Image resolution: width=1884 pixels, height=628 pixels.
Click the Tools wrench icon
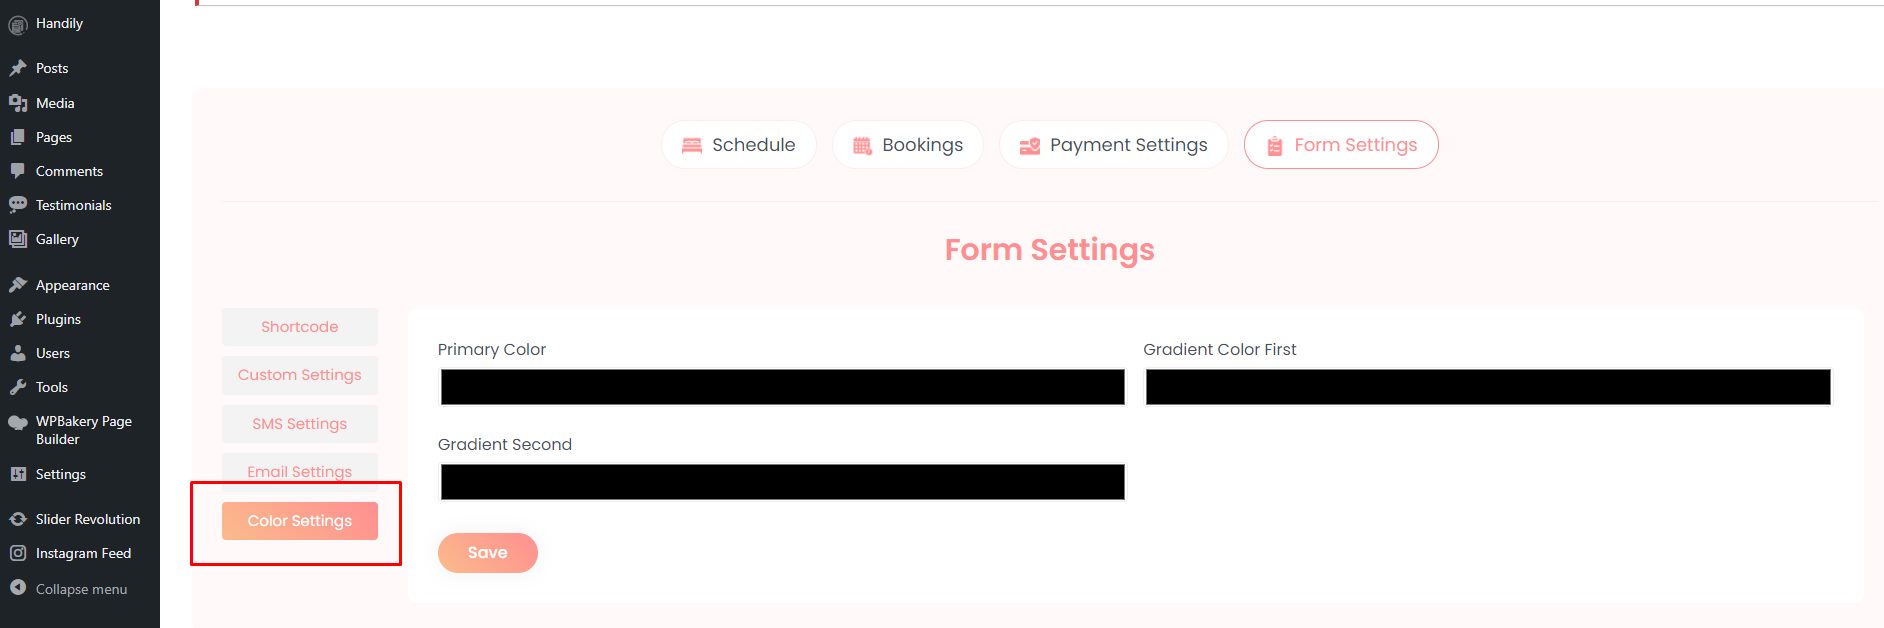[x=18, y=387]
